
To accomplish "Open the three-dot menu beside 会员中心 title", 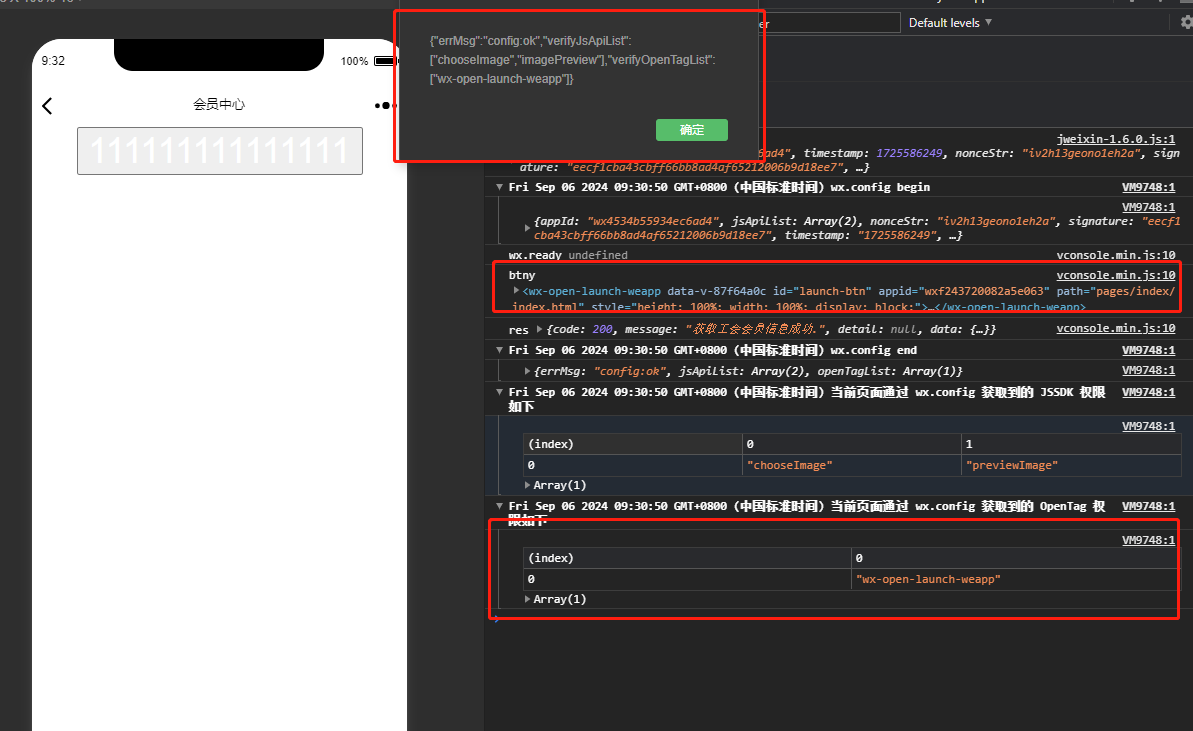I will (x=385, y=106).
